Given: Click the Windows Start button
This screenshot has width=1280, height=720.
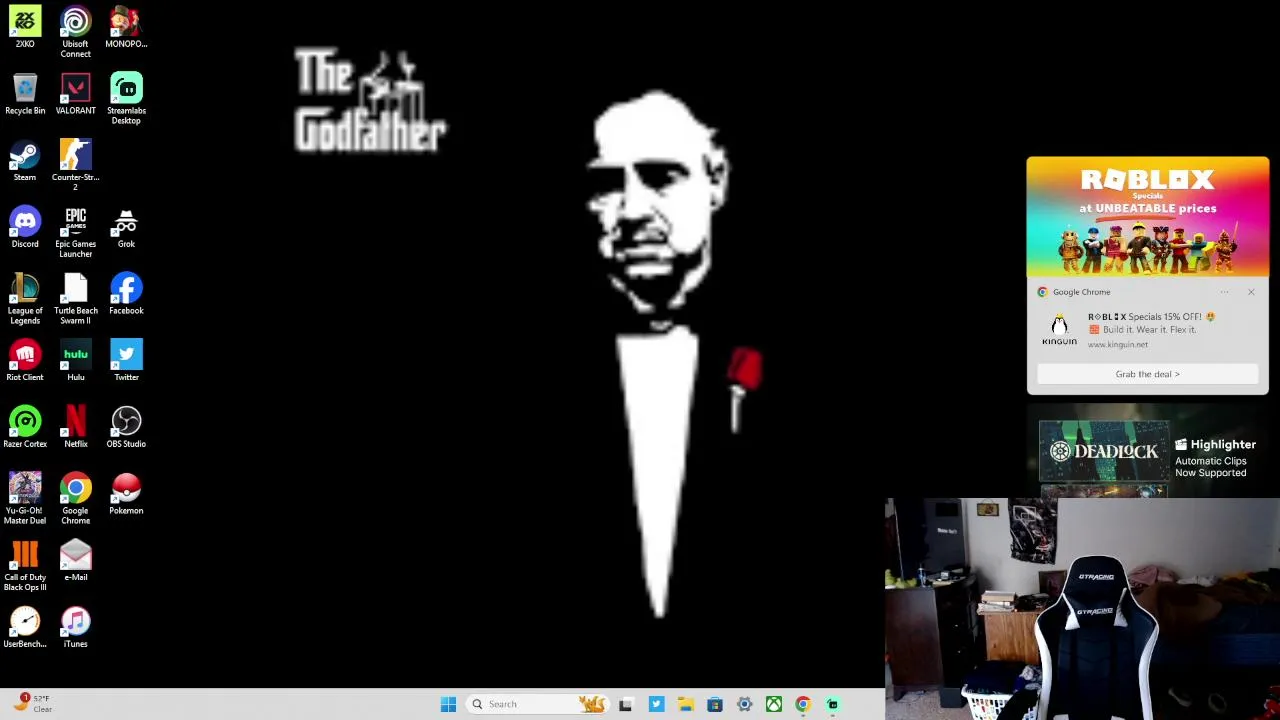Looking at the screenshot, I should (448, 704).
